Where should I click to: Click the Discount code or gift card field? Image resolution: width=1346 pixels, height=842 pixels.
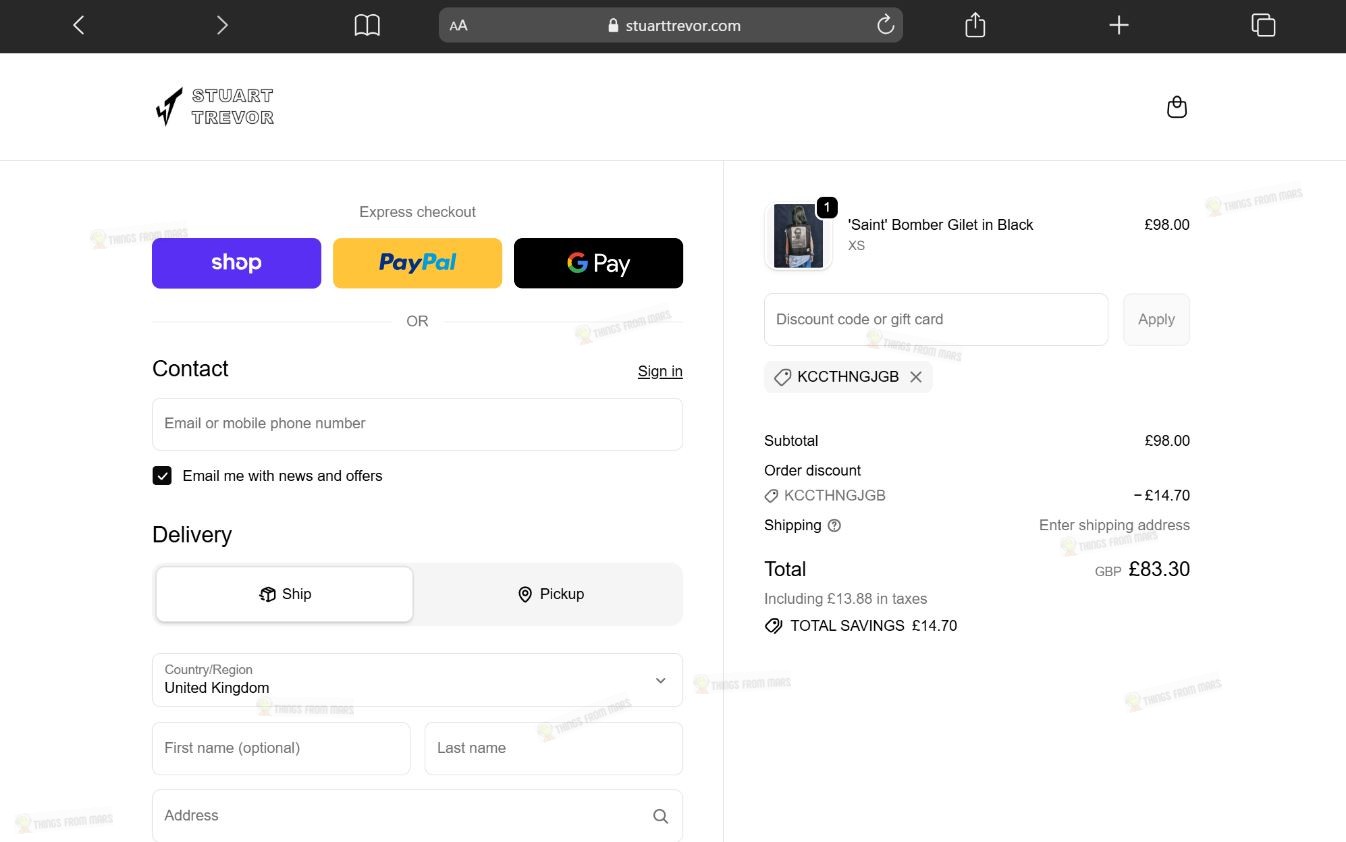pyautogui.click(x=936, y=319)
